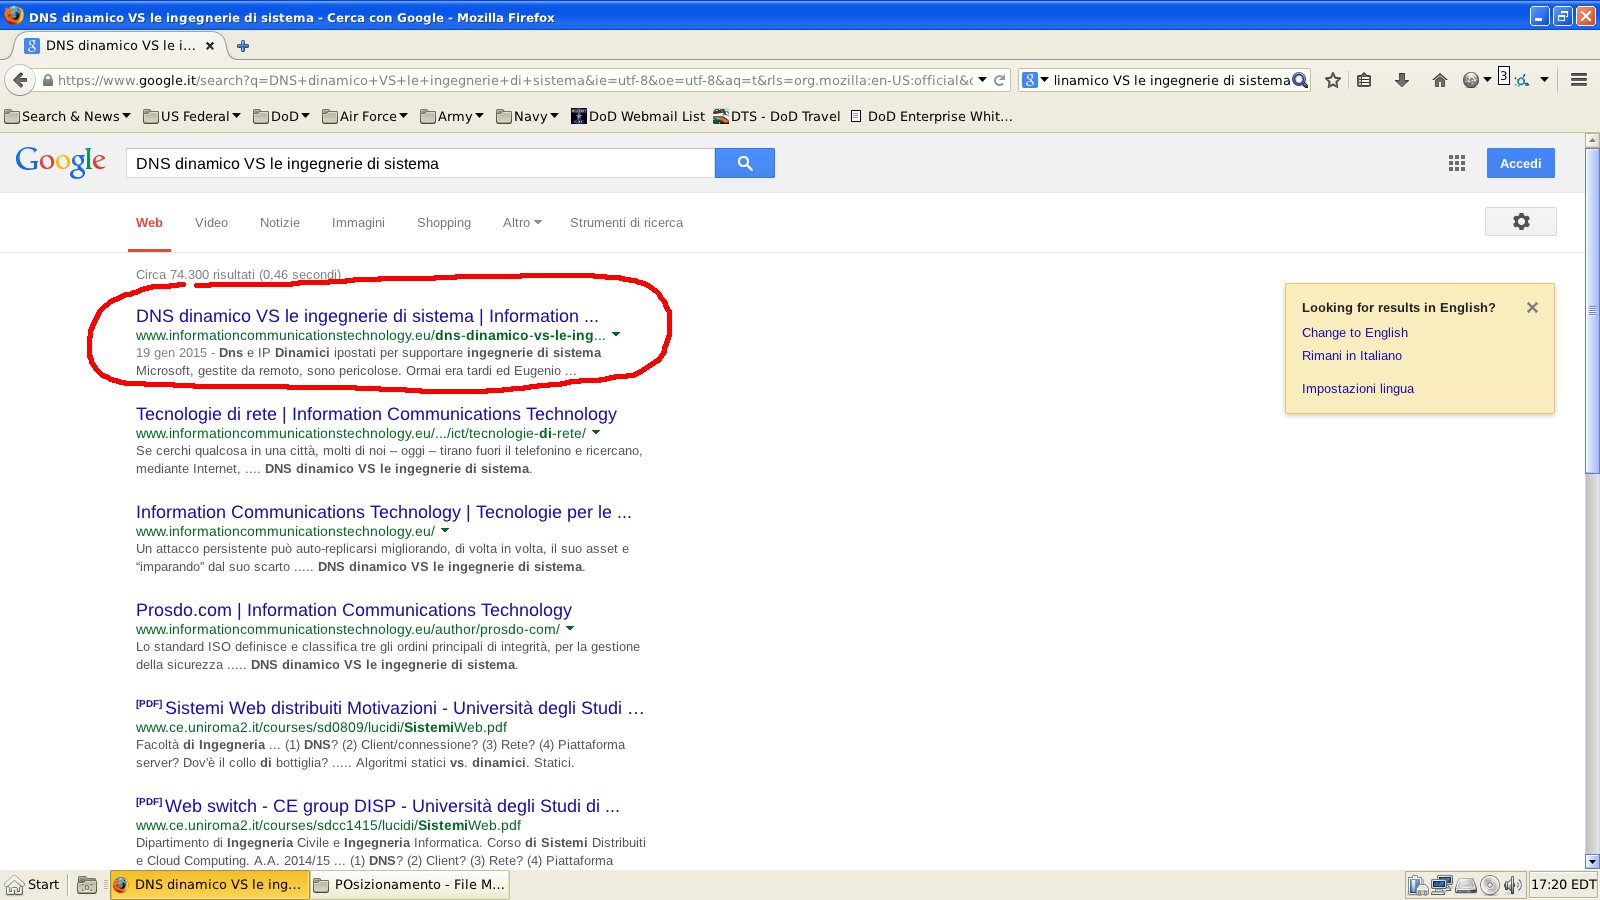Open Strumenti di ricerca

coord(626,222)
